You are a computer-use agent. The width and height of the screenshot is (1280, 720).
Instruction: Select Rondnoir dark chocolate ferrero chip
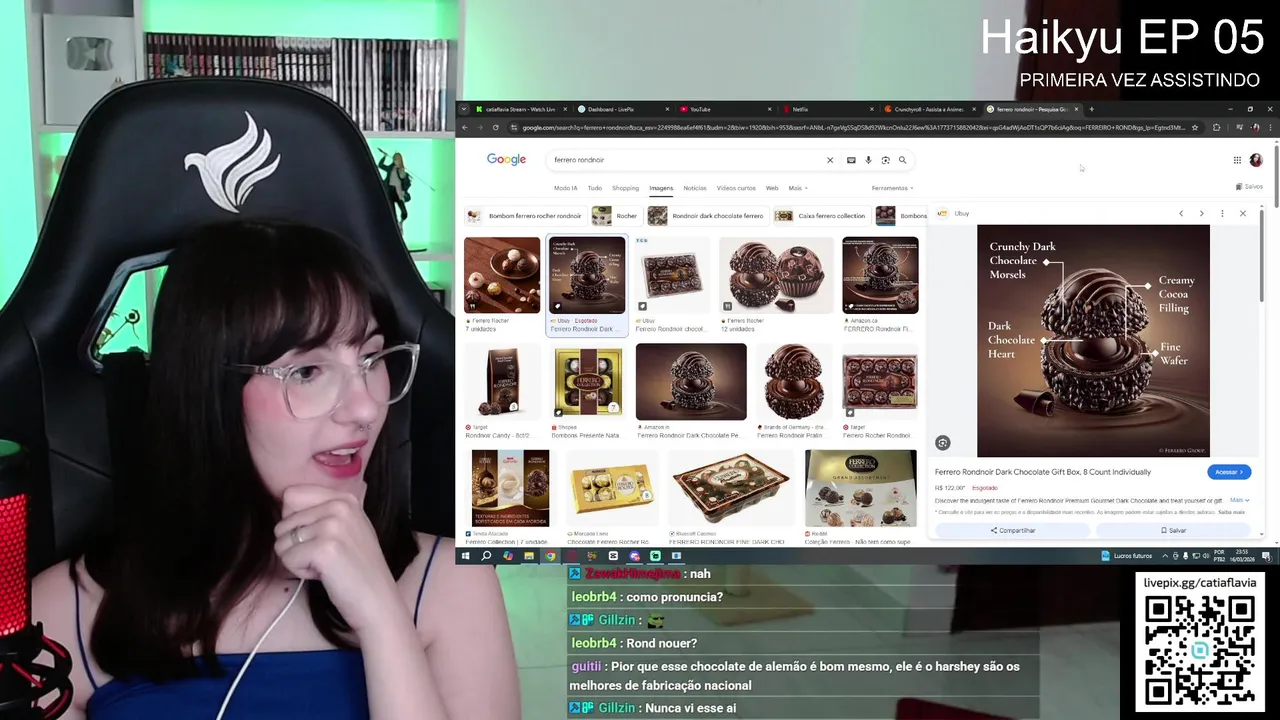(706, 216)
